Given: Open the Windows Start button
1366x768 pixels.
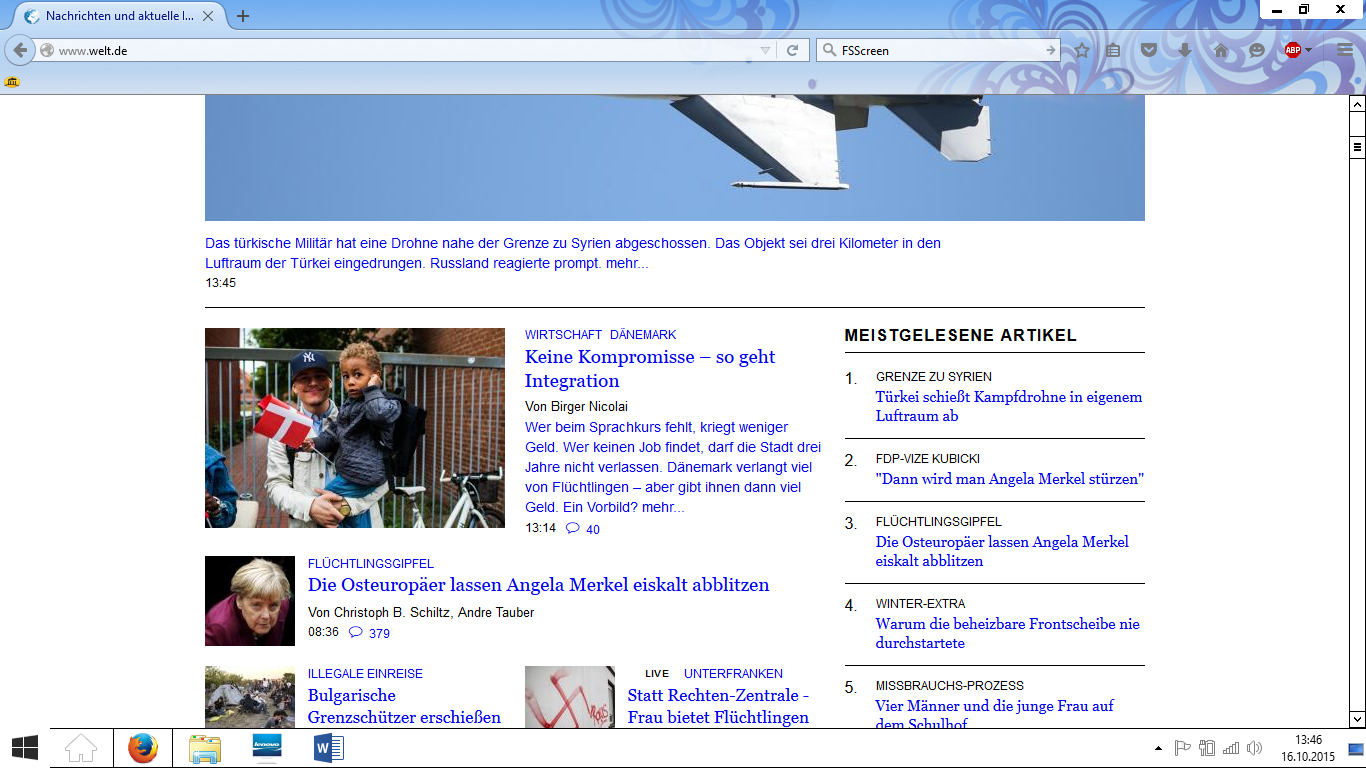Looking at the screenshot, I should pyautogui.click(x=24, y=748).
